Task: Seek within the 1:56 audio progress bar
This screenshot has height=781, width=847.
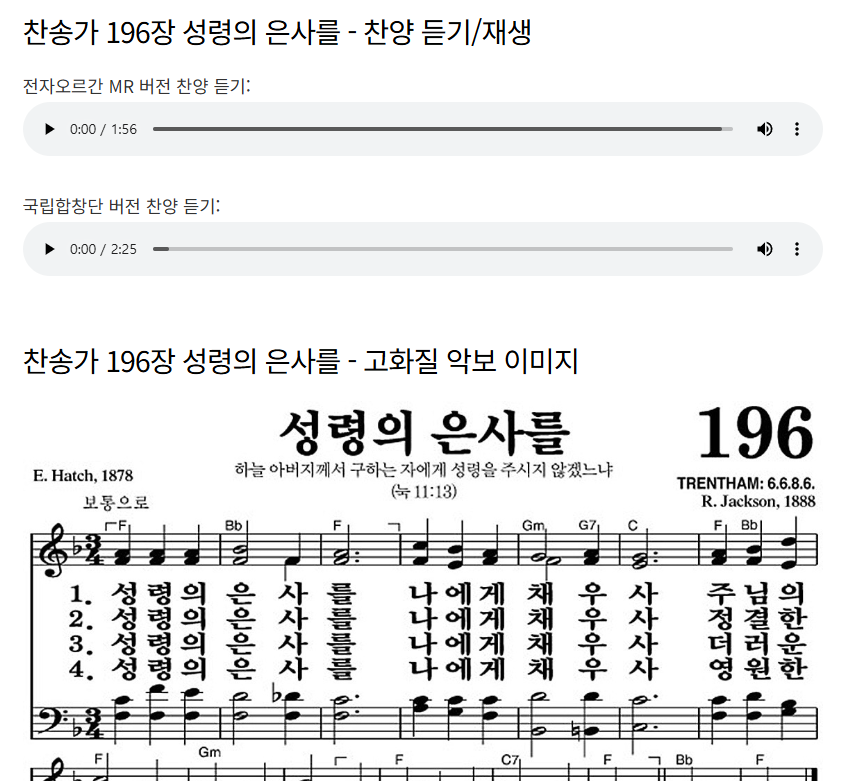Action: coord(442,129)
